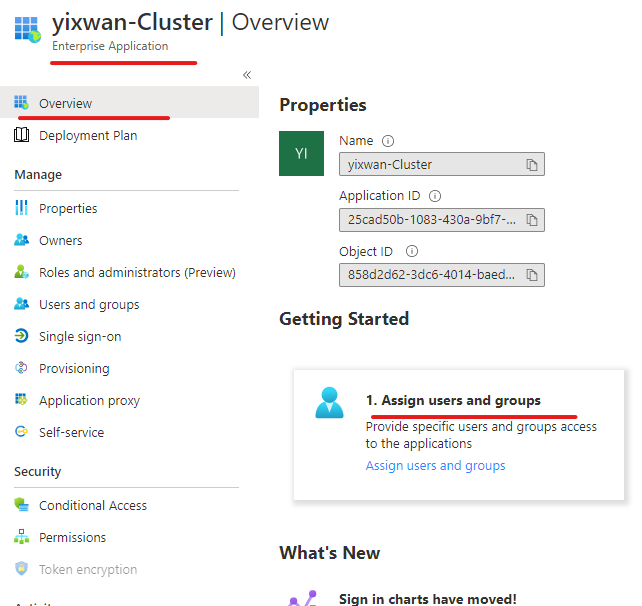This screenshot has height=606, width=642.
Task: Click the 'Sign in charts have moved!' heading
Action: pos(428,599)
